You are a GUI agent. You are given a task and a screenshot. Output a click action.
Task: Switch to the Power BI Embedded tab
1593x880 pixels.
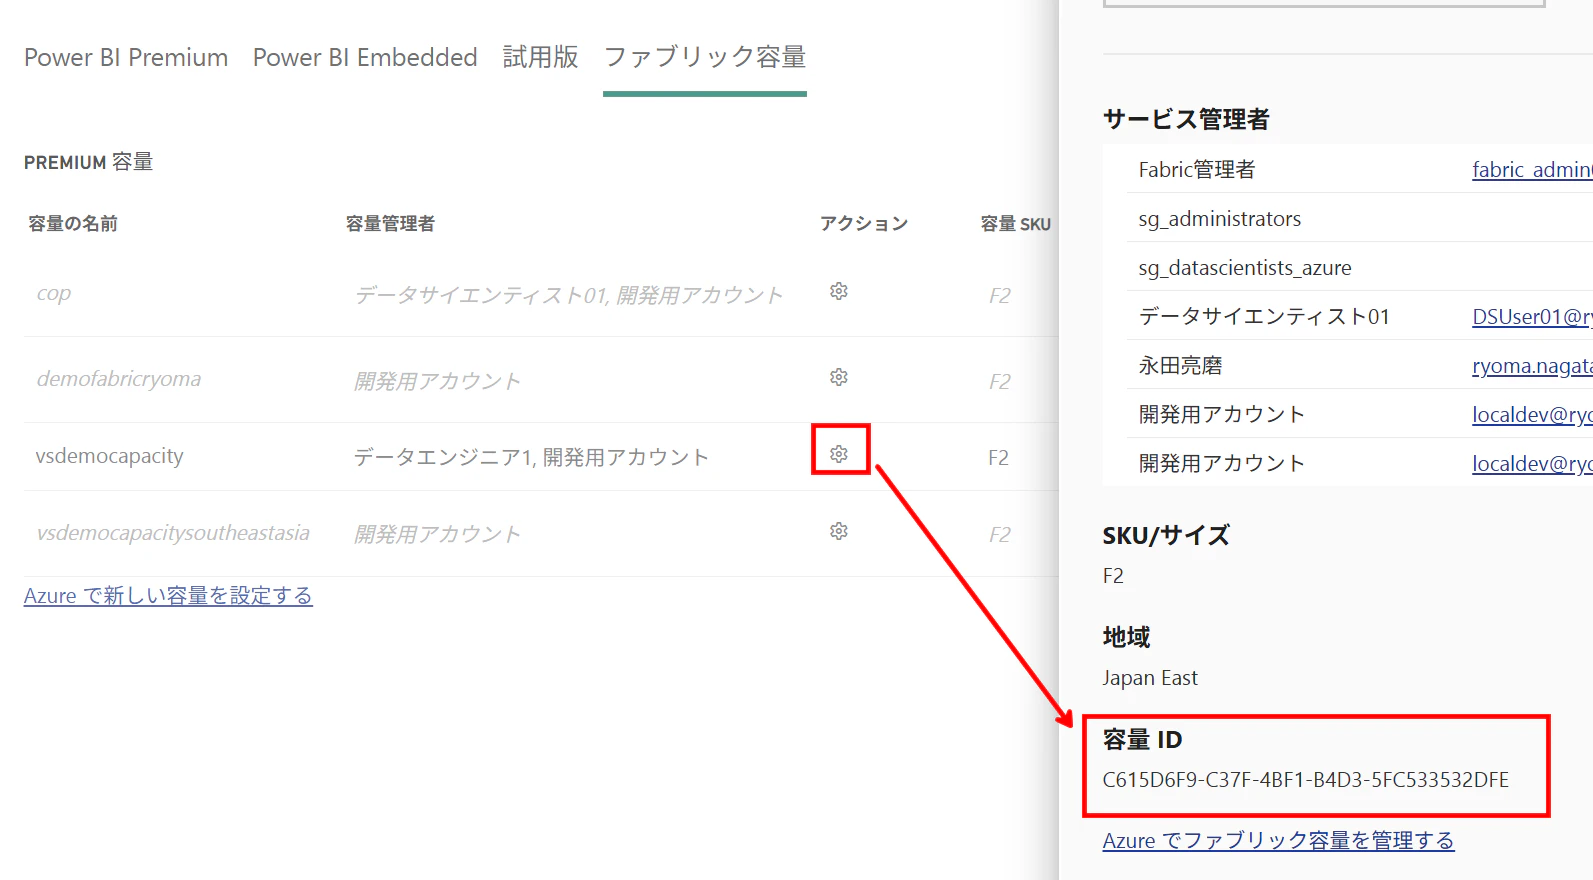click(x=365, y=57)
